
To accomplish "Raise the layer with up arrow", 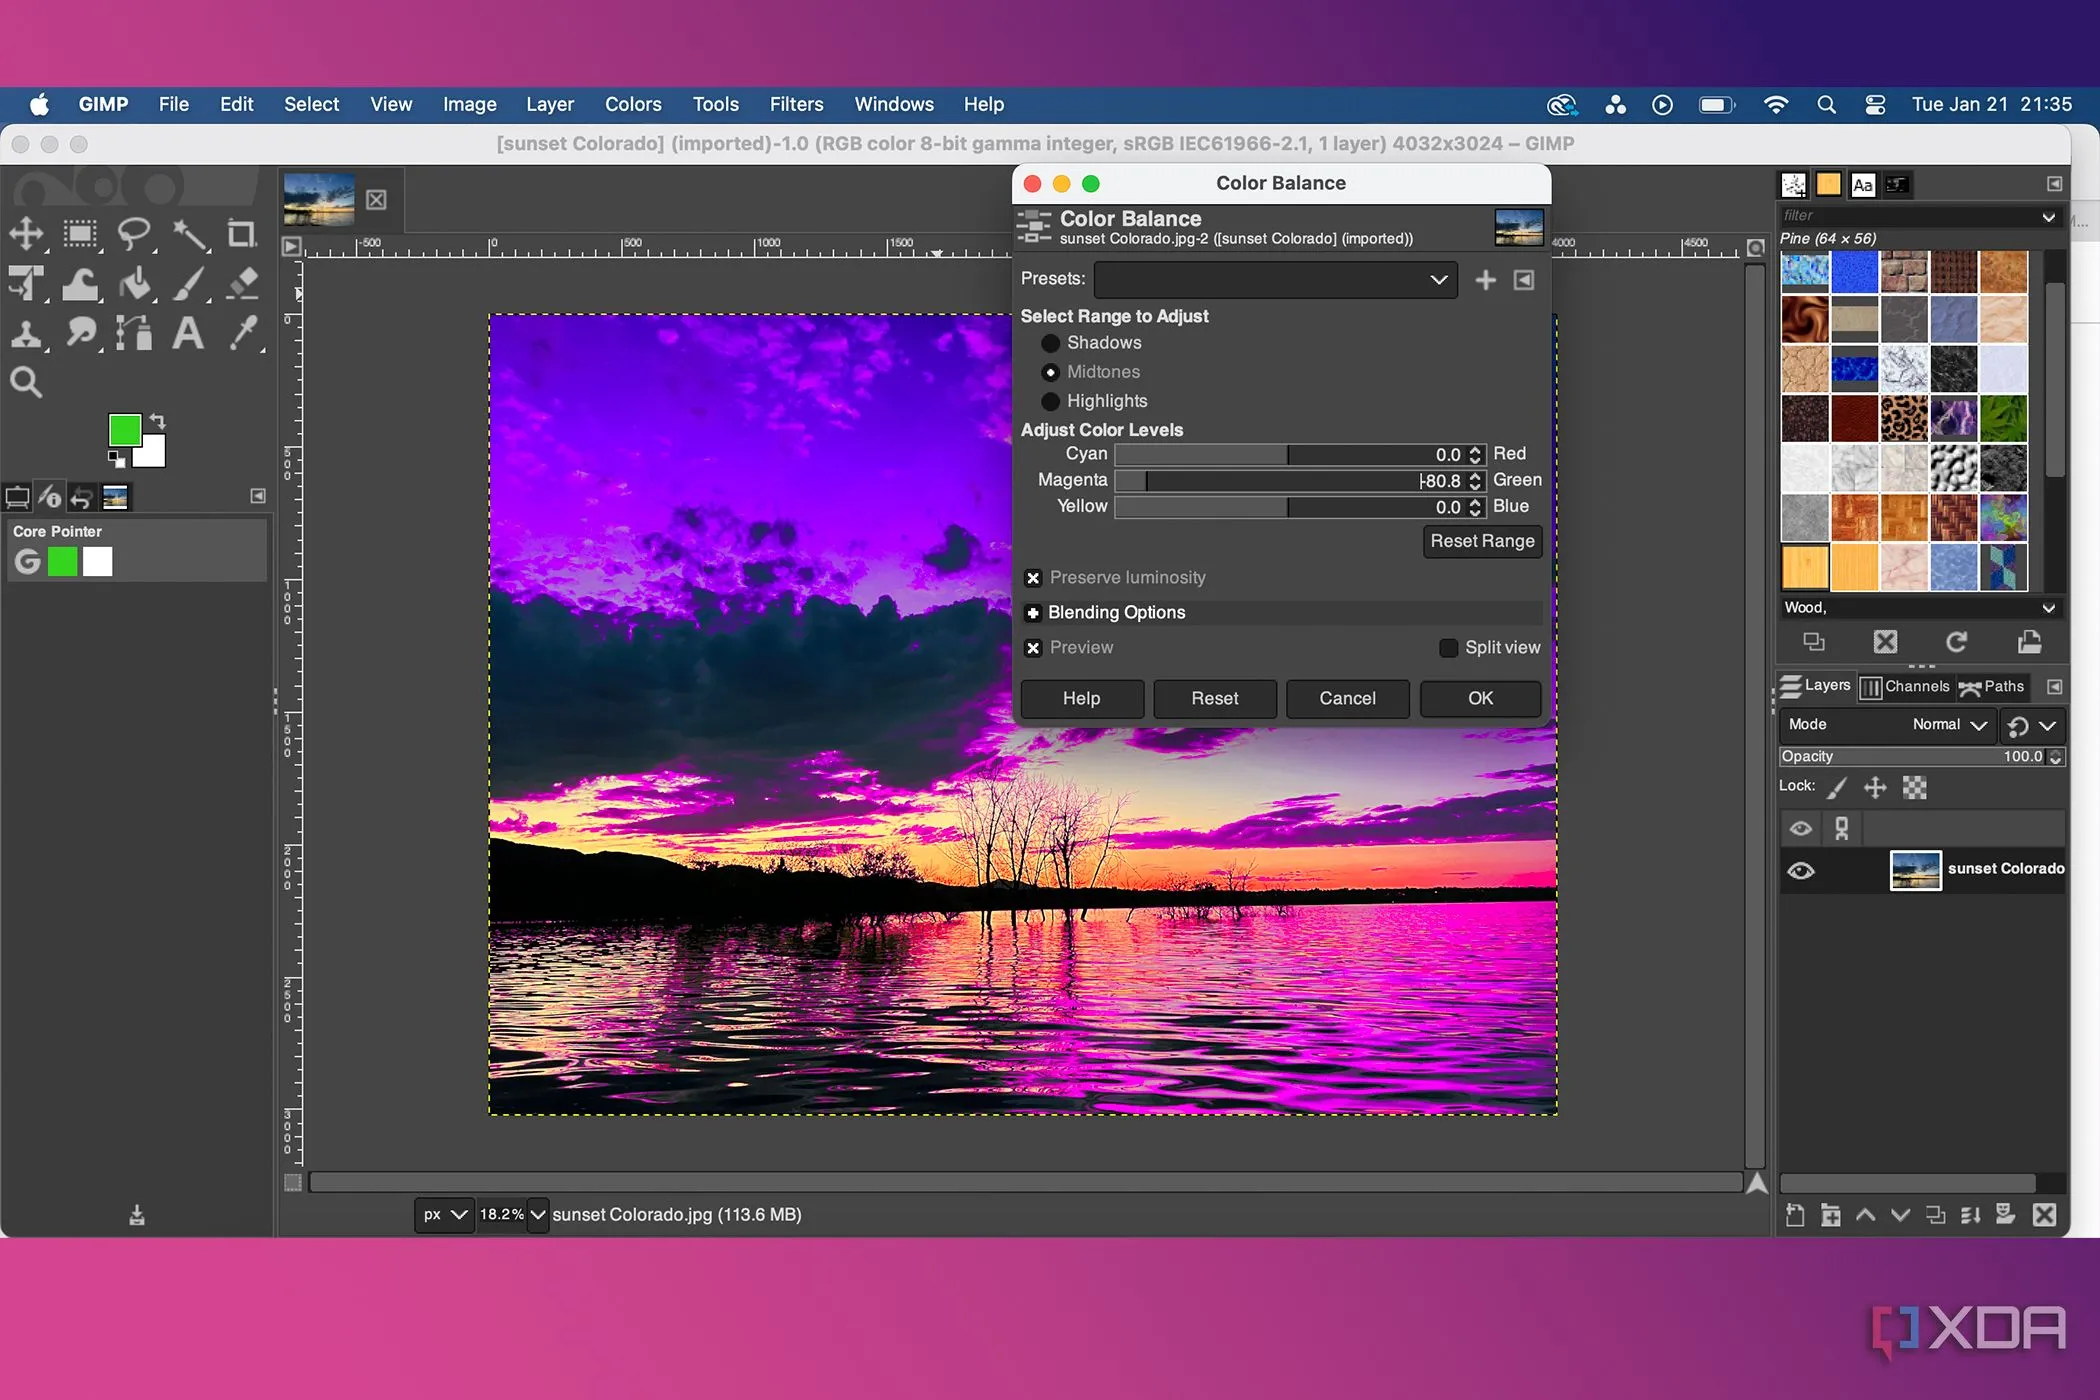I will pos(1865,1215).
